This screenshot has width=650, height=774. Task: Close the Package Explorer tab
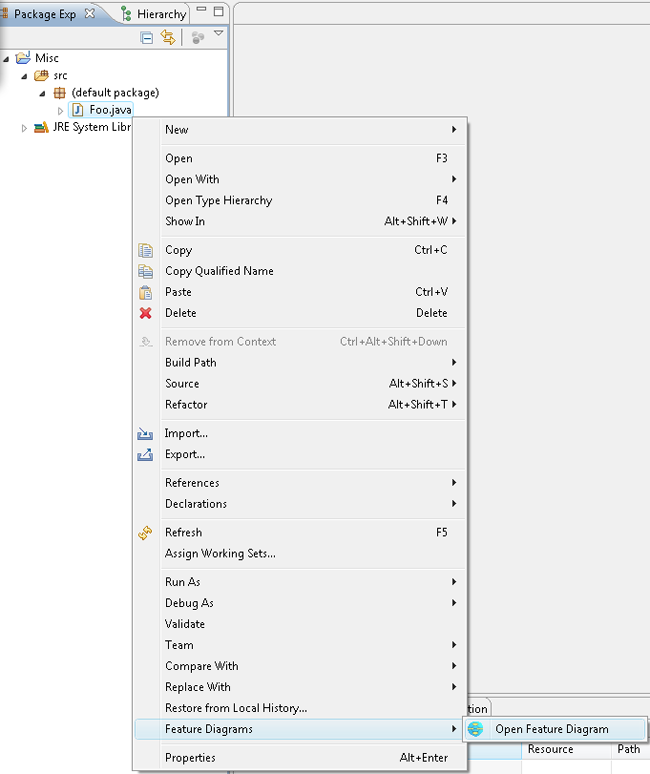[89, 14]
